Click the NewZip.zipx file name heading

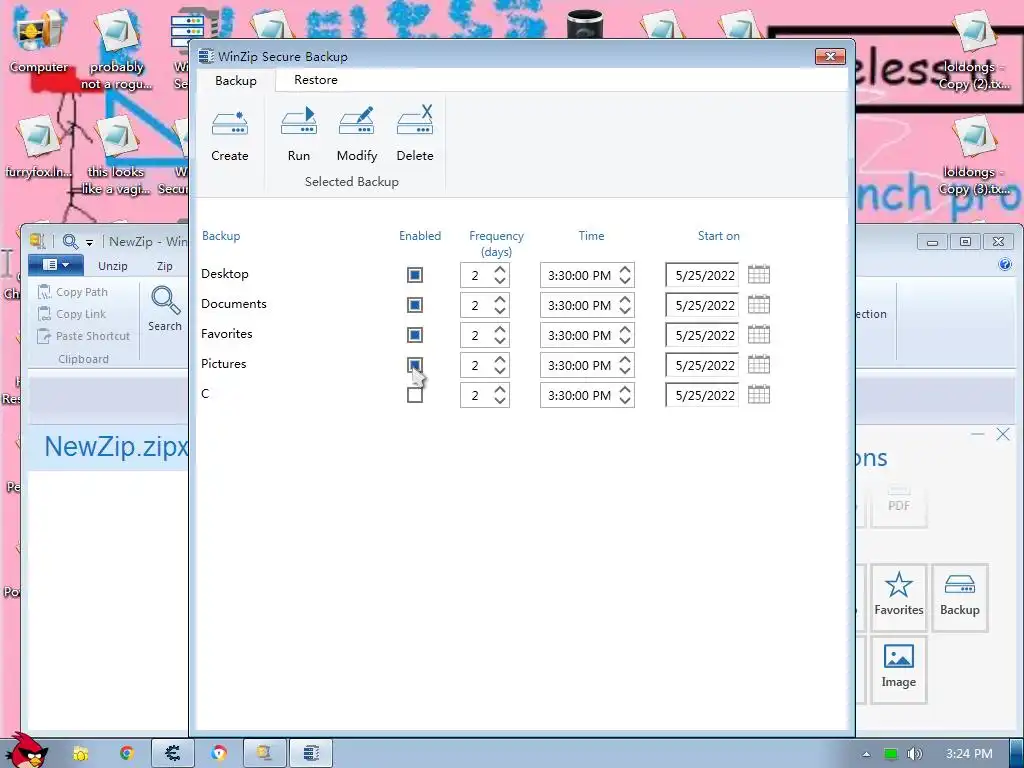click(116, 447)
